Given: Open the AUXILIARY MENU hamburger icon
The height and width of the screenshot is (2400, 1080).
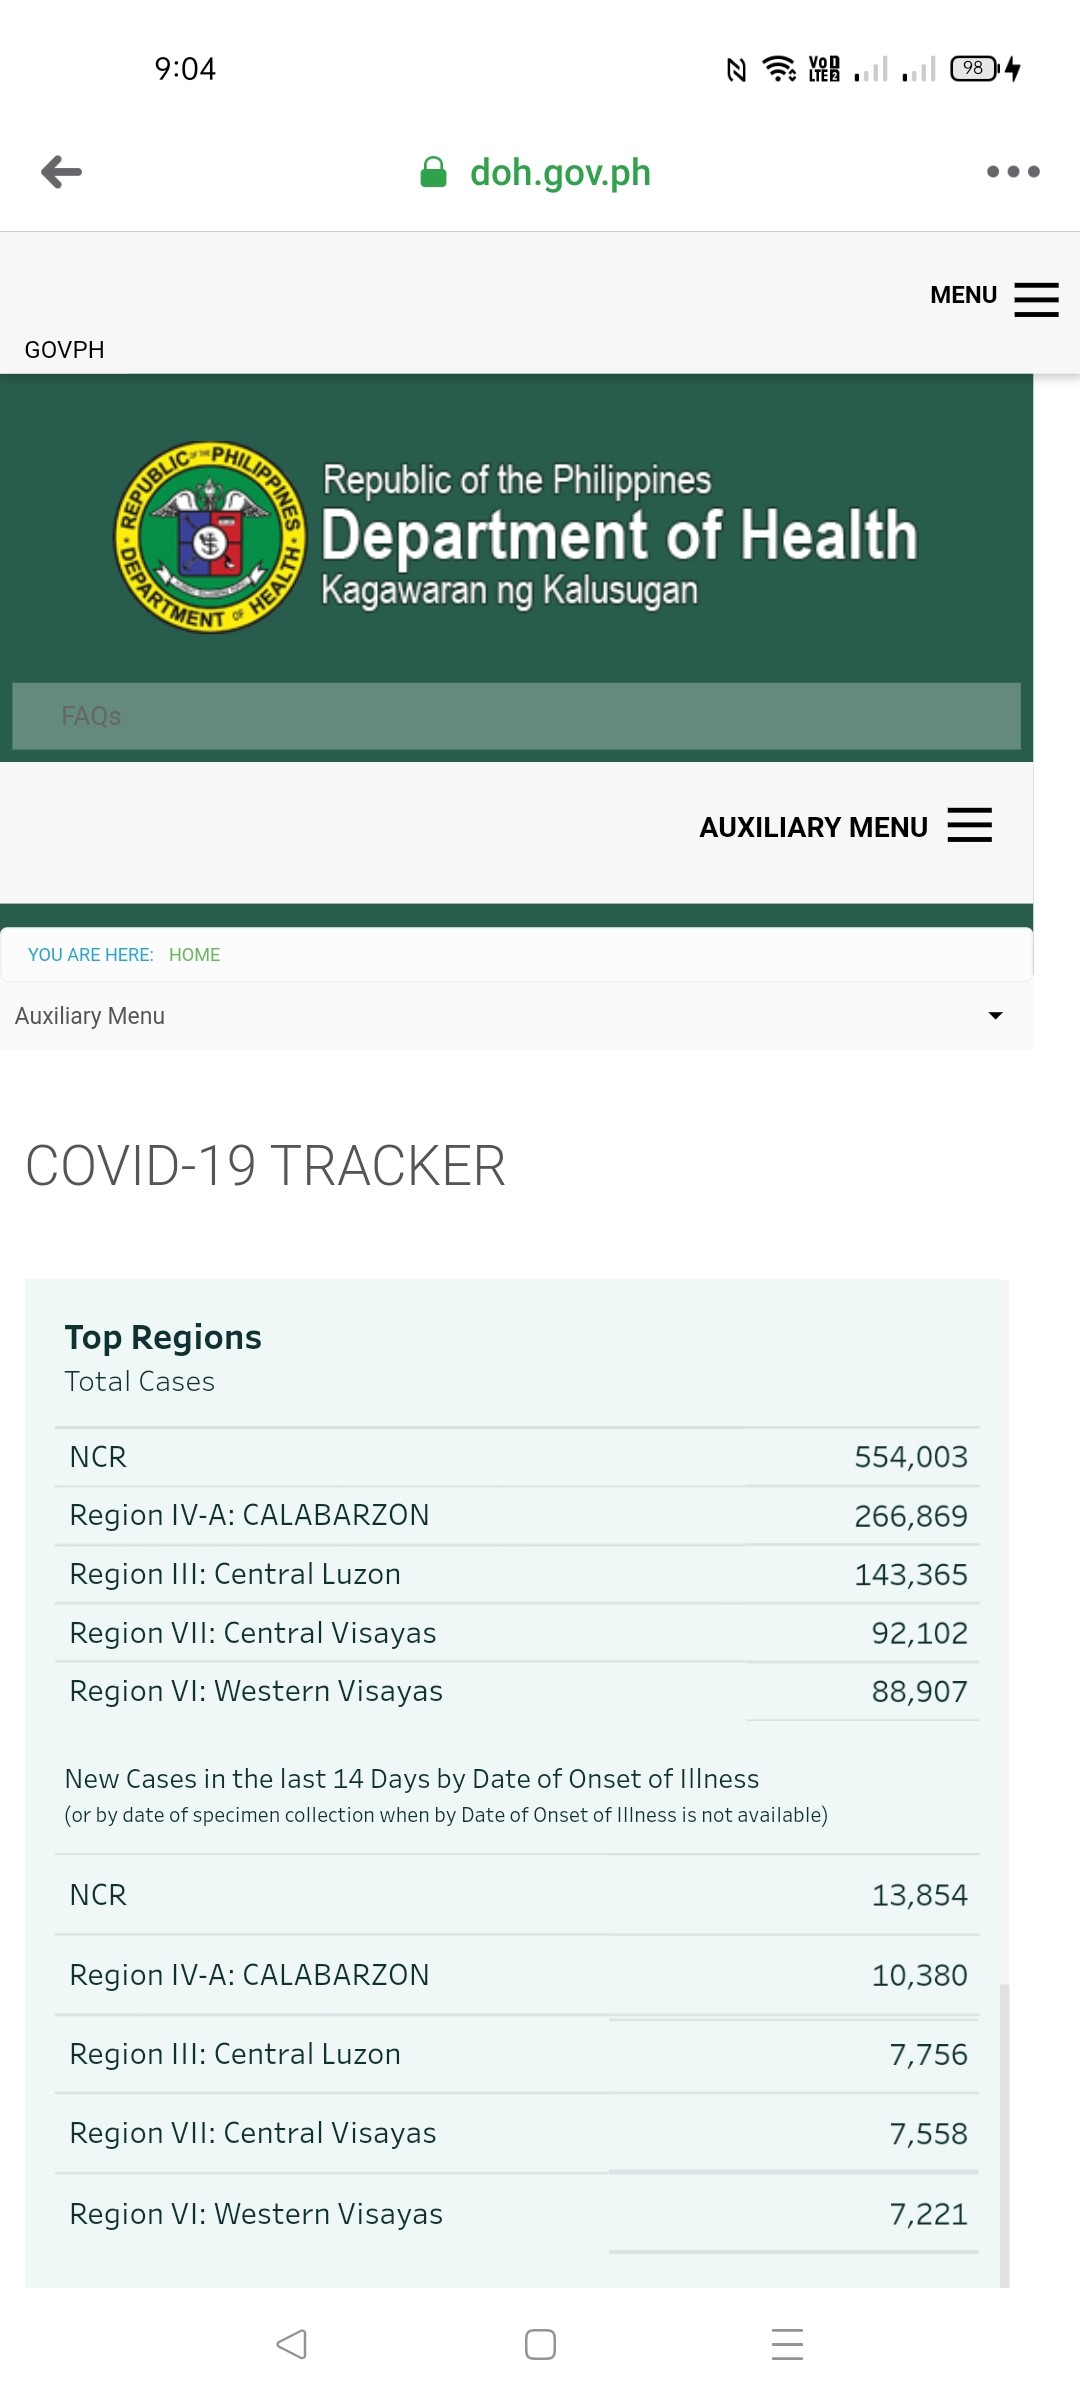Looking at the screenshot, I should coord(969,825).
